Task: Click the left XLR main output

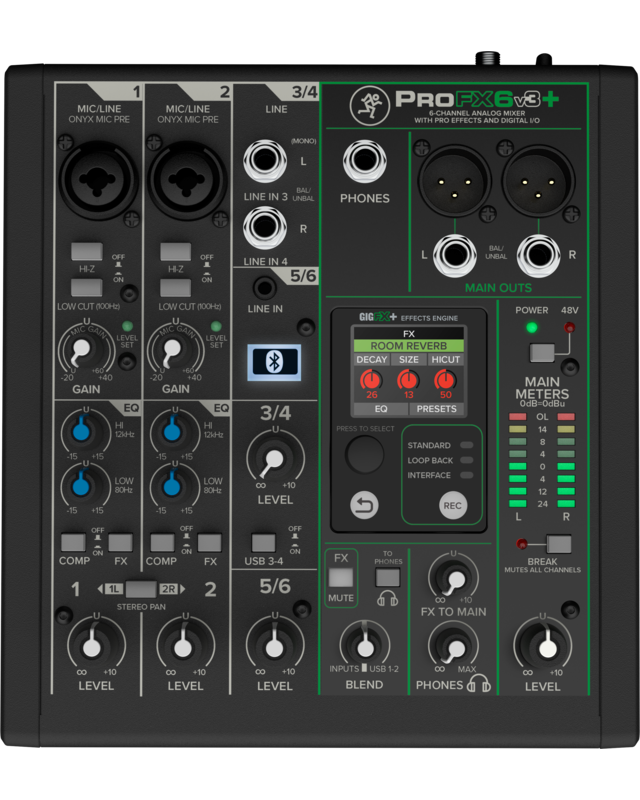Action: 454,181
